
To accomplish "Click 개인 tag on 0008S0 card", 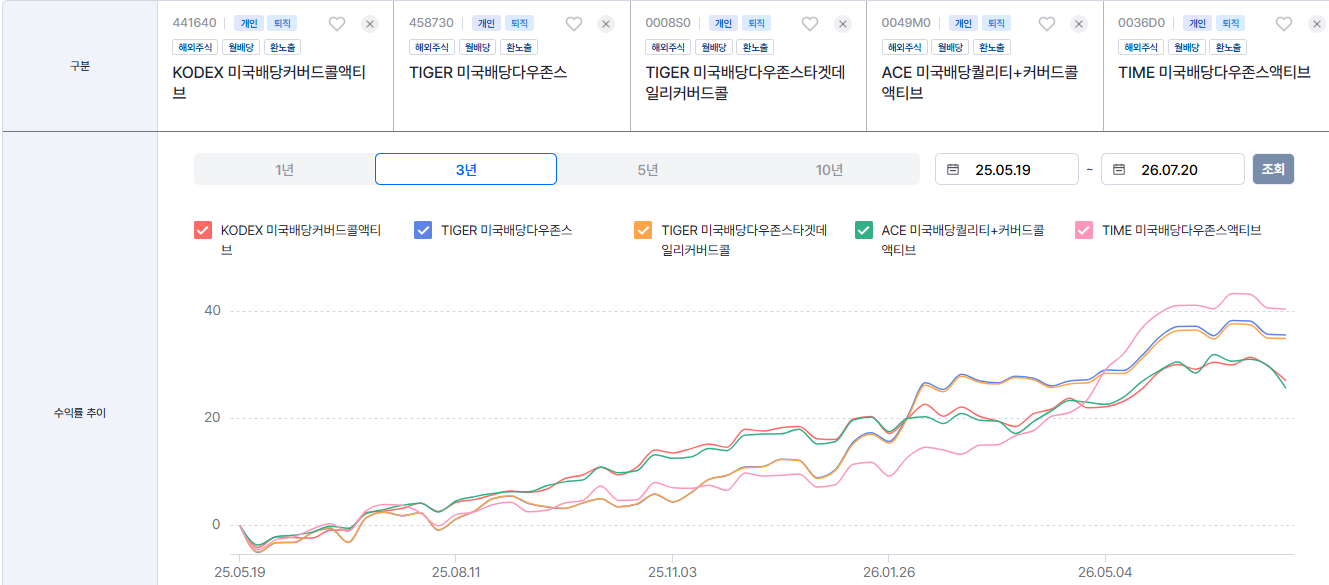I will tap(723, 23).
